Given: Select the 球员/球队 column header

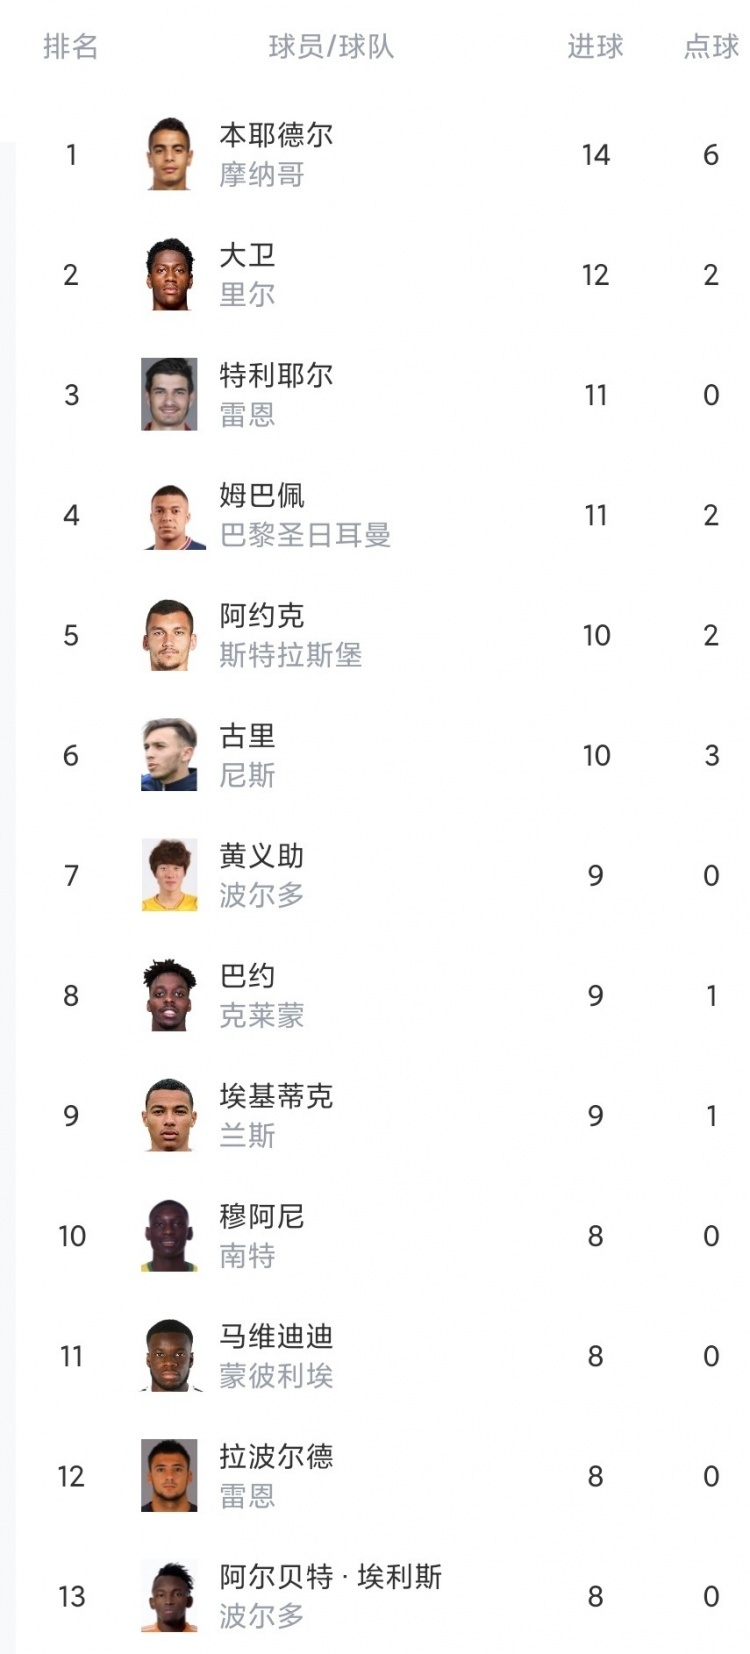Looking at the screenshot, I should (331, 46).
